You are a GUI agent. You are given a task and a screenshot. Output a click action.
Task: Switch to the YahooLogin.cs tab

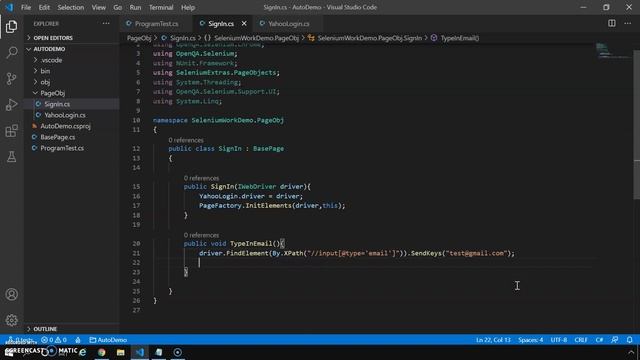tap(288, 24)
